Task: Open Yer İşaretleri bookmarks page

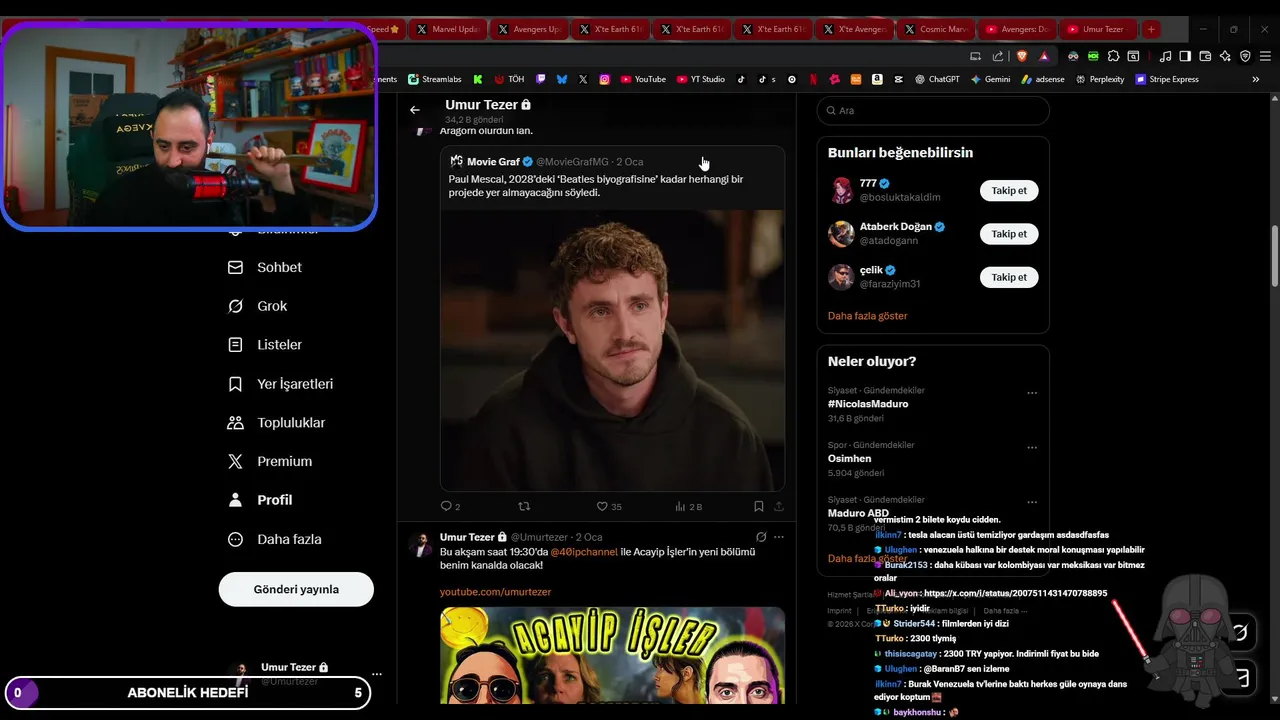Action: tap(280, 384)
